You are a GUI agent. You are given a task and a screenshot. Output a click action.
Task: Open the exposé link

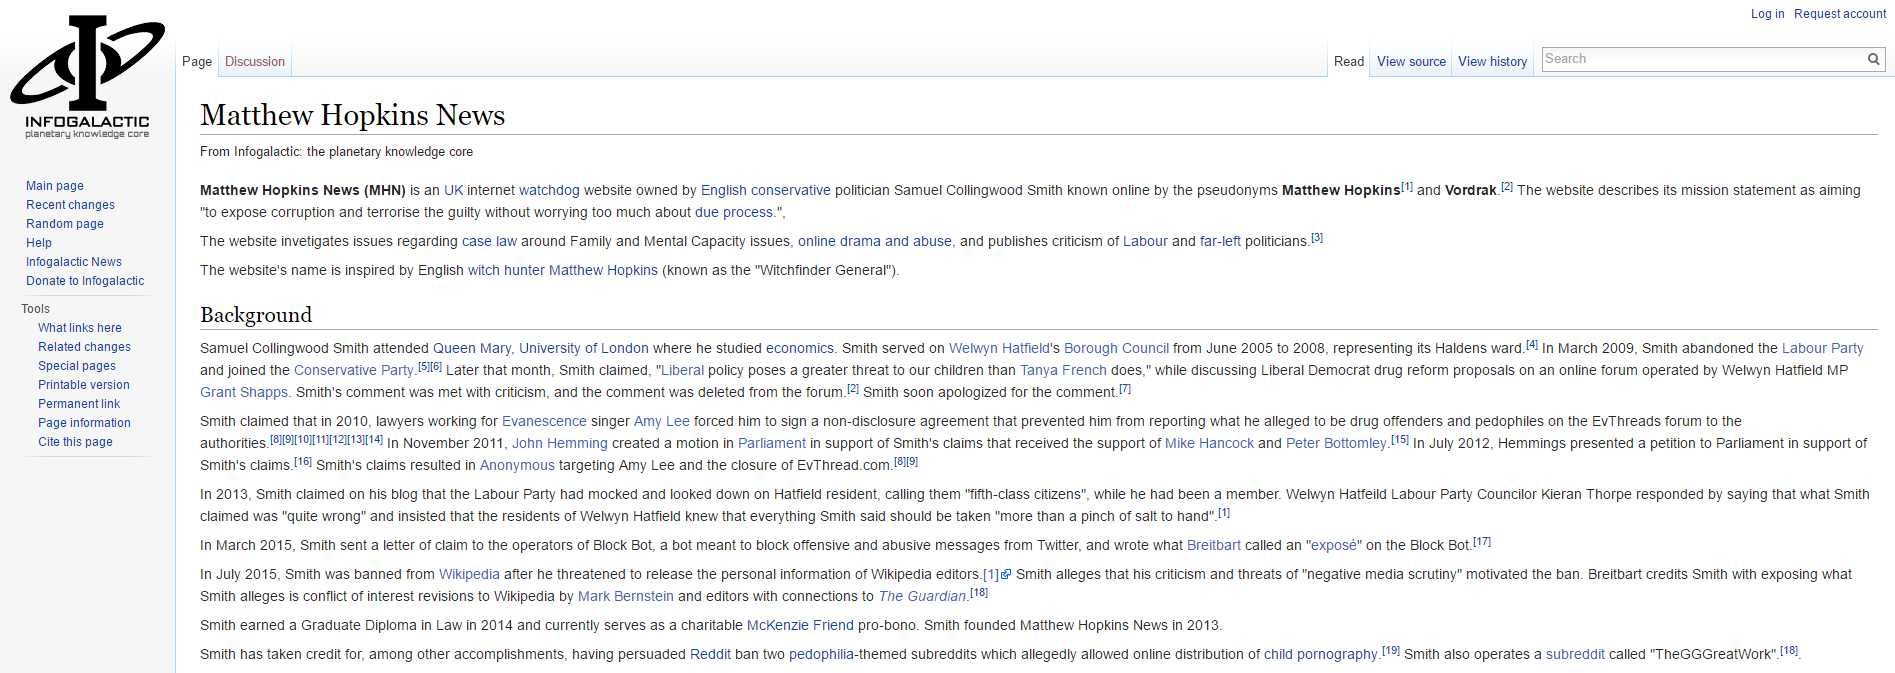(x=1334, y=545)
